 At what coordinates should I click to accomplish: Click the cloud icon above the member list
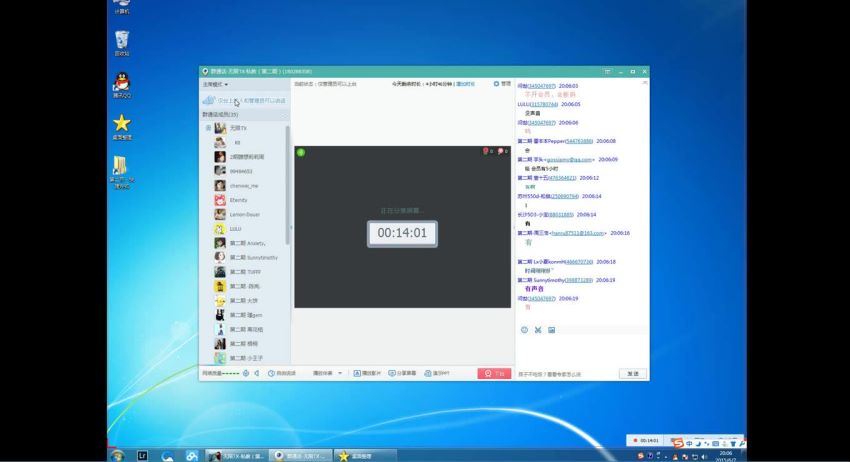pyautogui.click(x=209, y=101)
